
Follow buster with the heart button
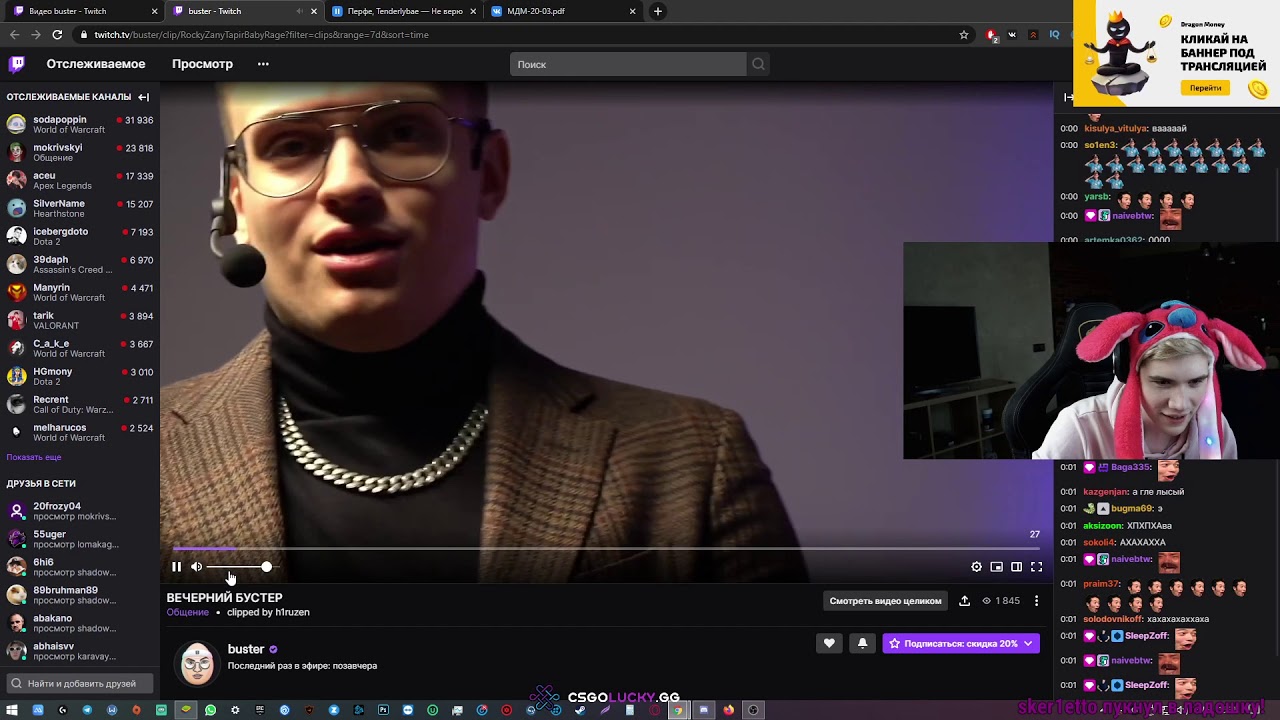pos(829,644)
